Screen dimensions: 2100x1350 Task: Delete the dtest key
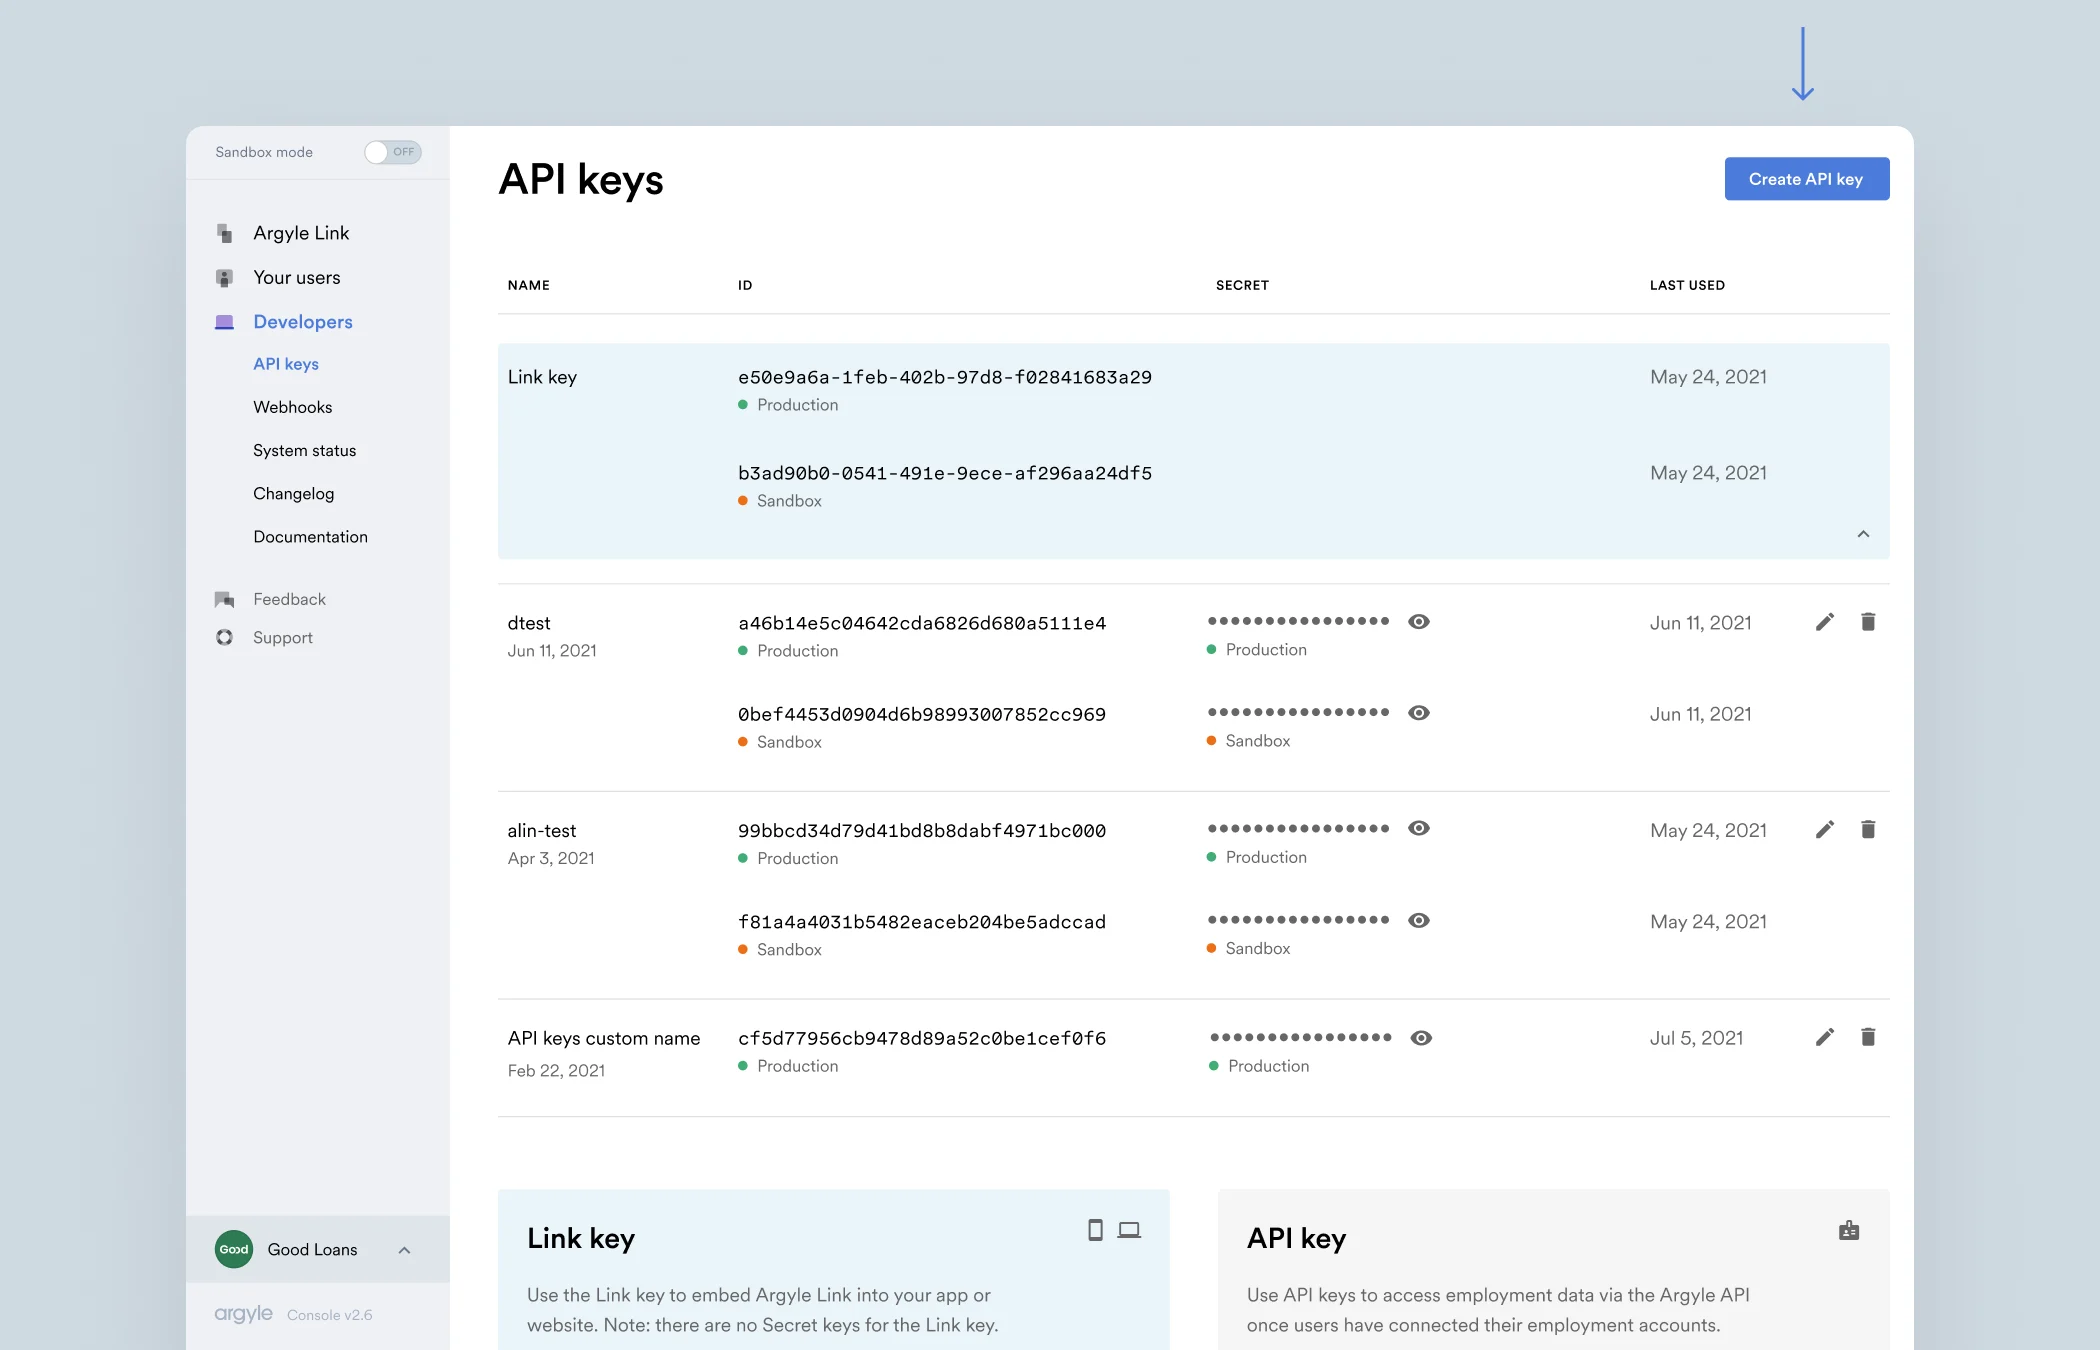[x=1867, y=622]
